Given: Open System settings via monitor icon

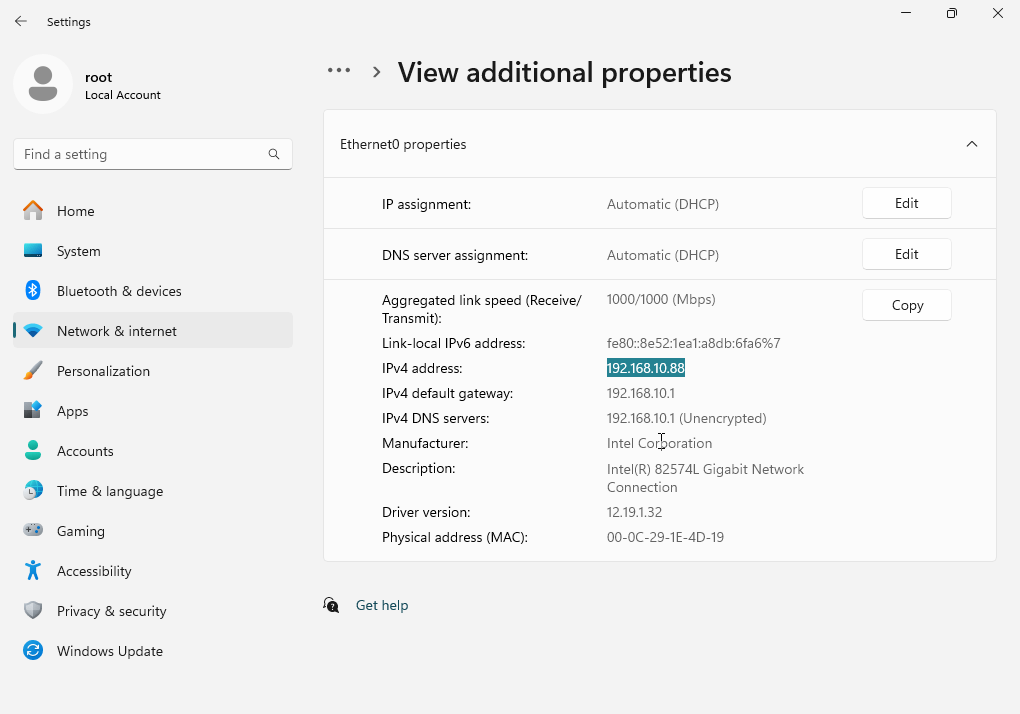Looking at the screenshot, I should coord(33,251).
